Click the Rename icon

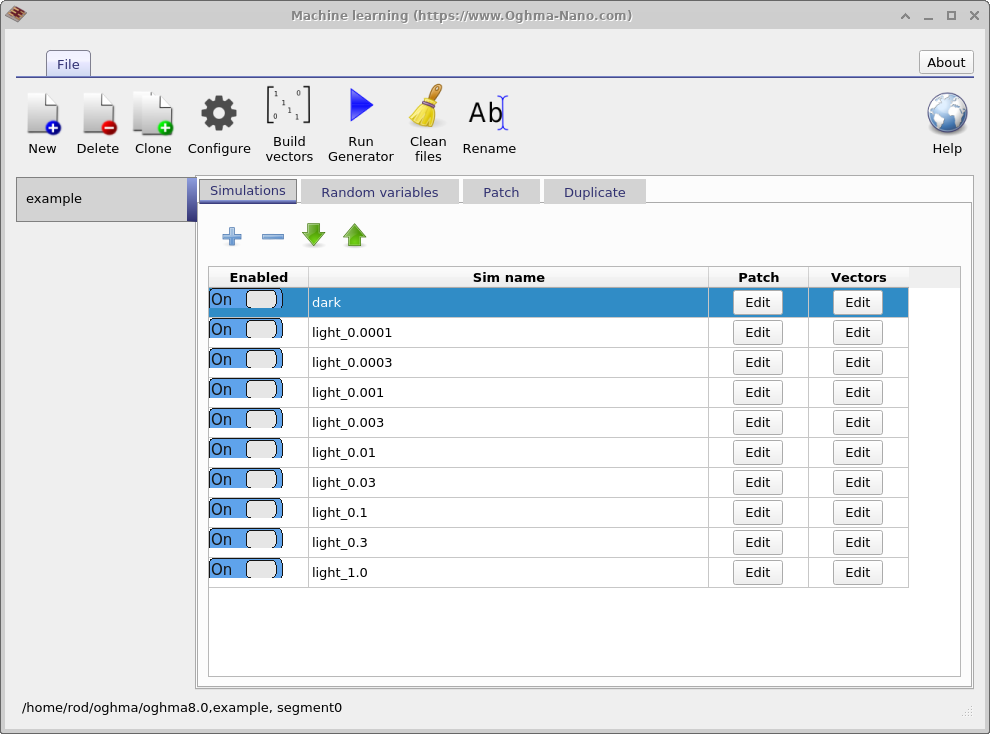489,114
